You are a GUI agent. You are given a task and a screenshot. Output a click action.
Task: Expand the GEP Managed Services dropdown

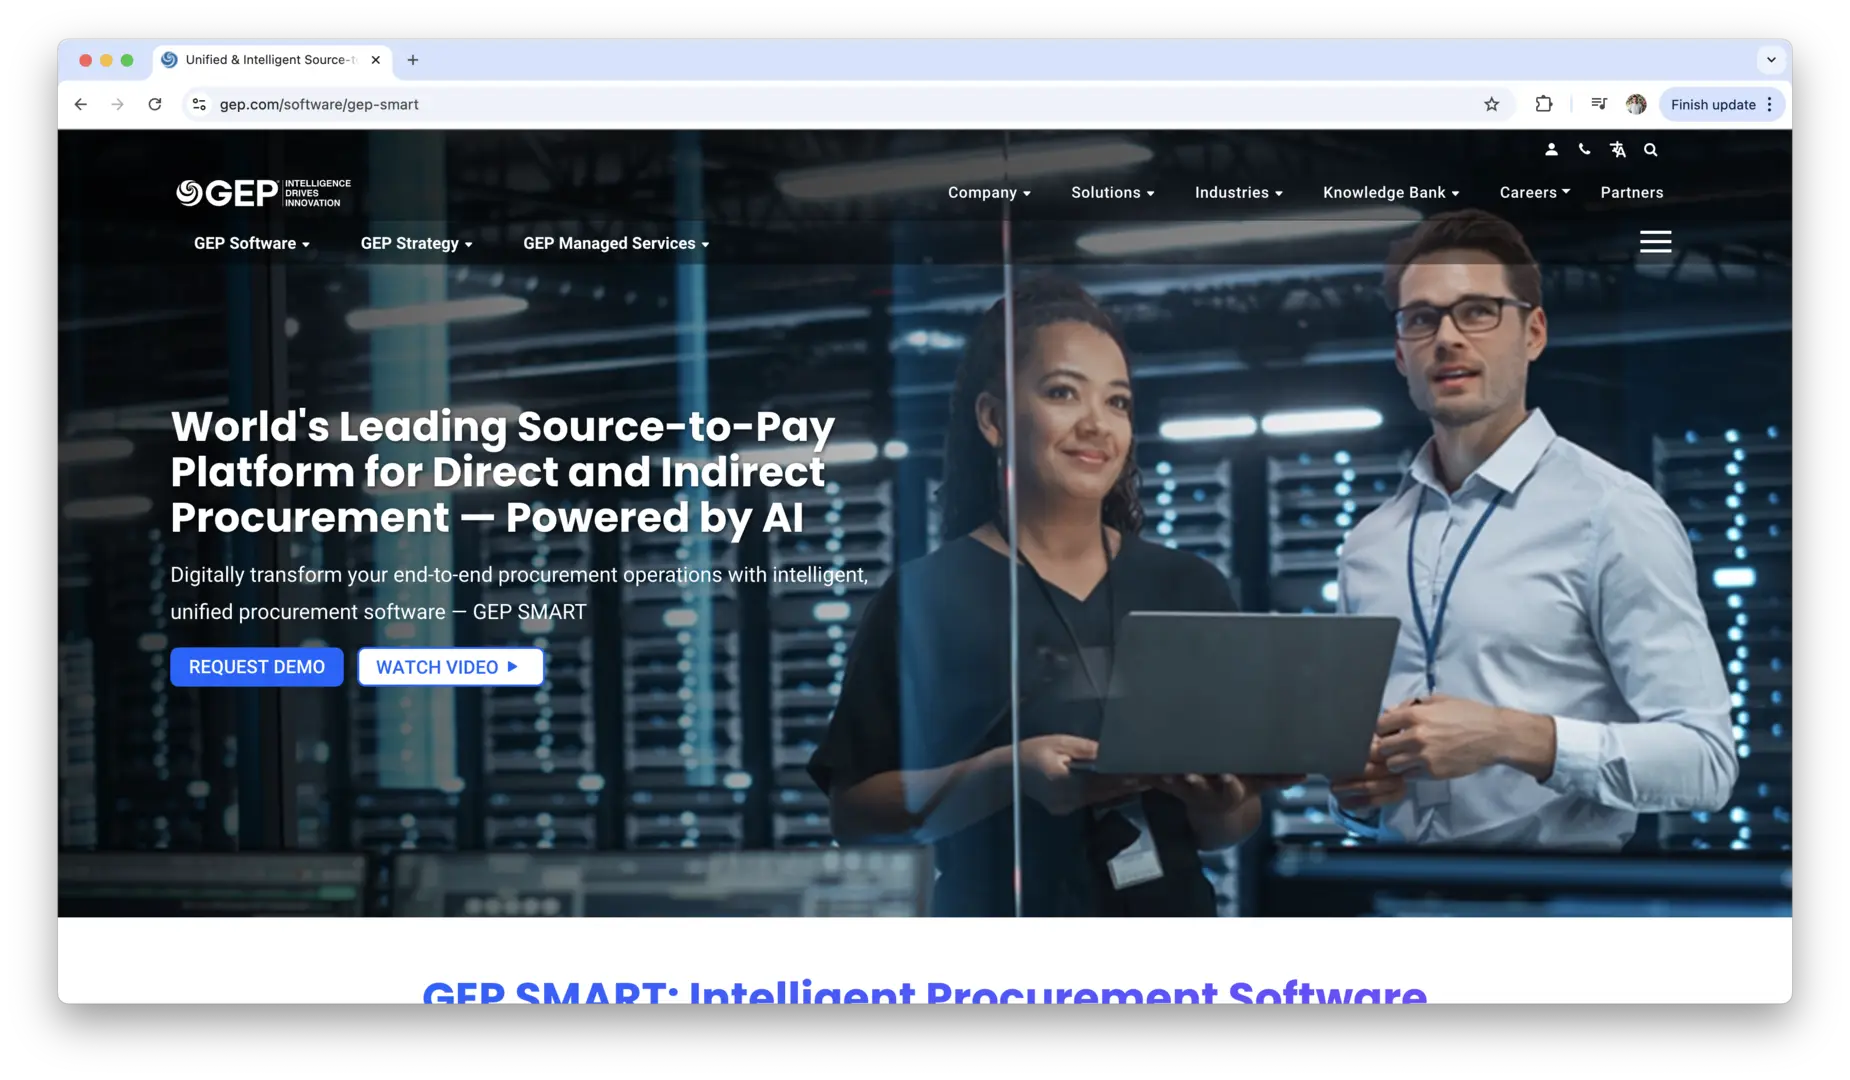[x=615, y=243]
